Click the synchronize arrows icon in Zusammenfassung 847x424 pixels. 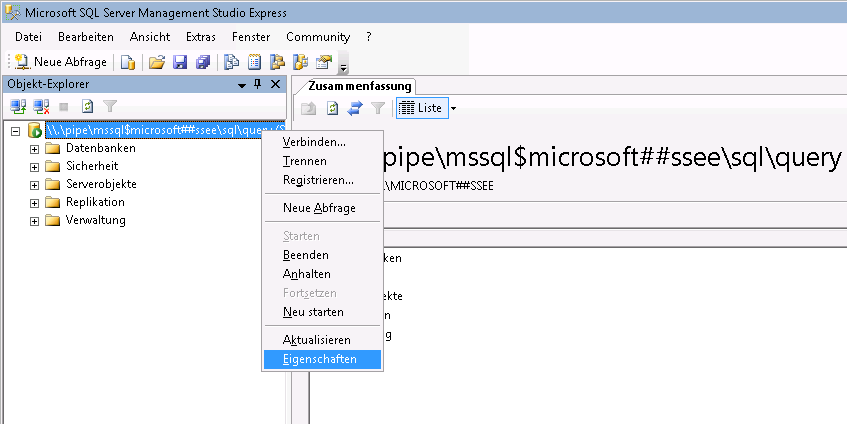pos(355,109)
